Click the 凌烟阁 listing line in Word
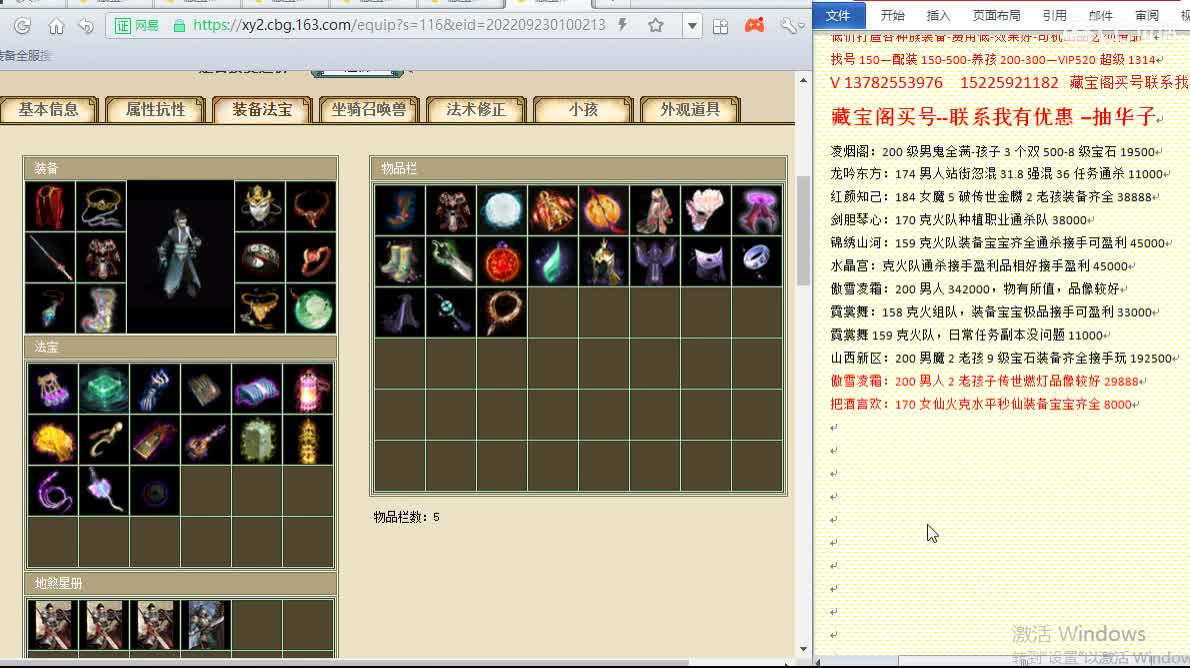Screen dimensions: 1190x668 tap(995, 152)
